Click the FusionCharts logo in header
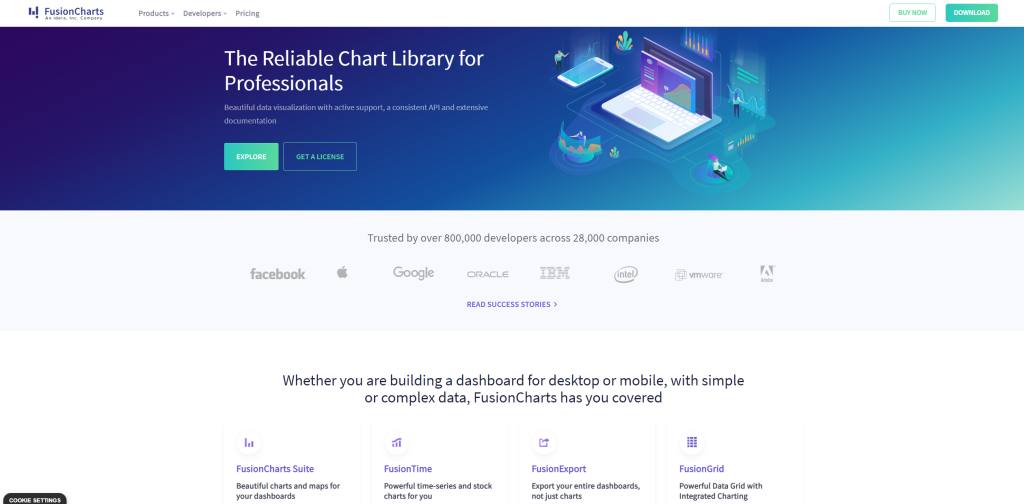This screenshot has width=1024, height=504. 66,12
